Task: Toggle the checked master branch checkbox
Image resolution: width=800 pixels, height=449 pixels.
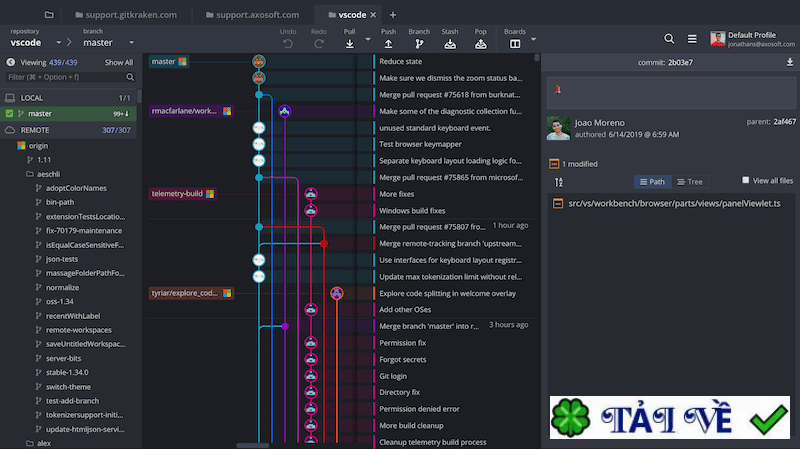Action: (10, 114)
